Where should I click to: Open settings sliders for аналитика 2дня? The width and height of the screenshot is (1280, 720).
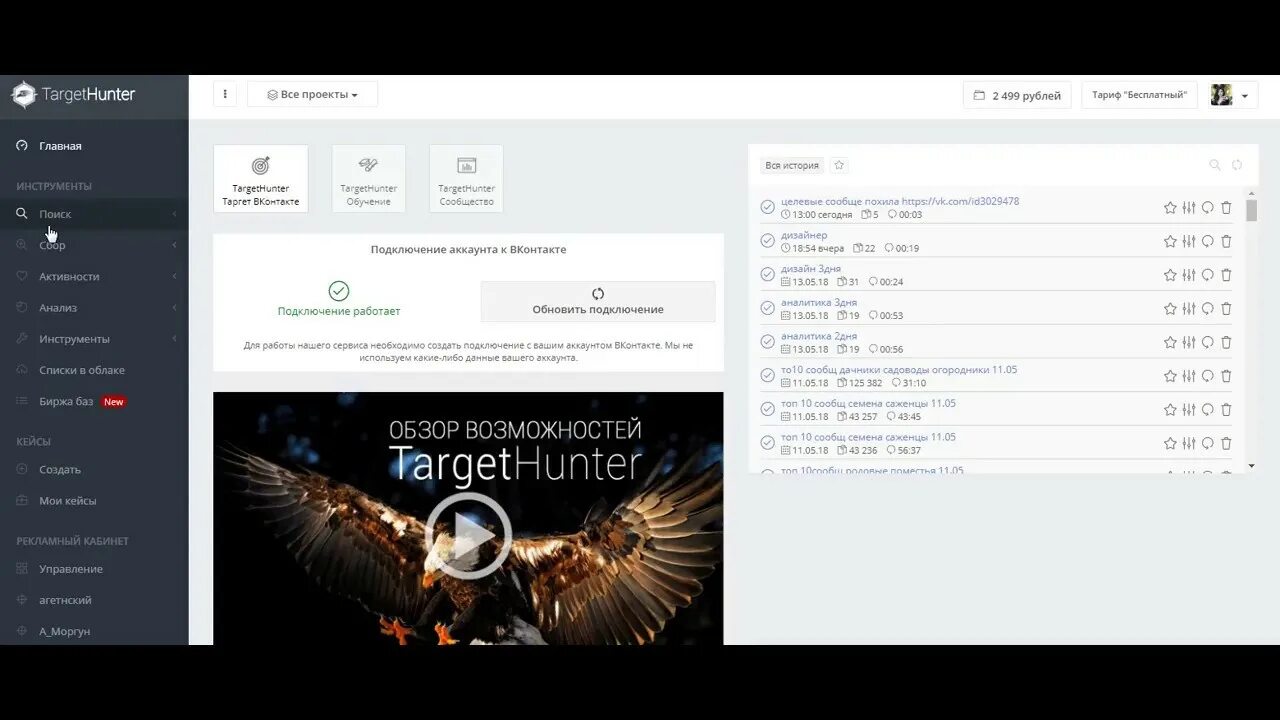pos(1189,342)
